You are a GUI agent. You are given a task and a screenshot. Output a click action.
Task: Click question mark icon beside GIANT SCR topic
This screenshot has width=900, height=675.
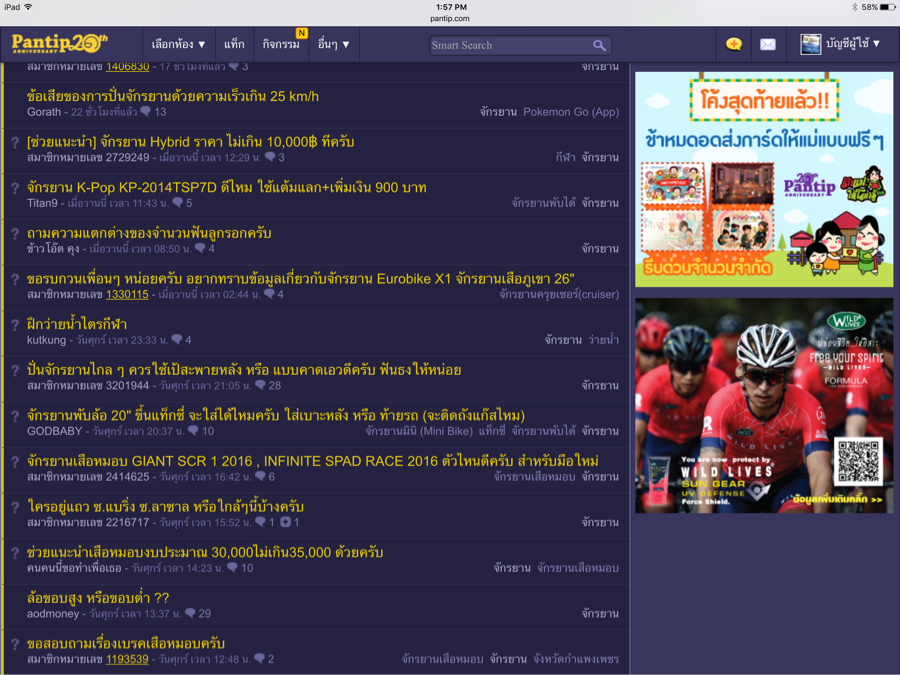15,461
